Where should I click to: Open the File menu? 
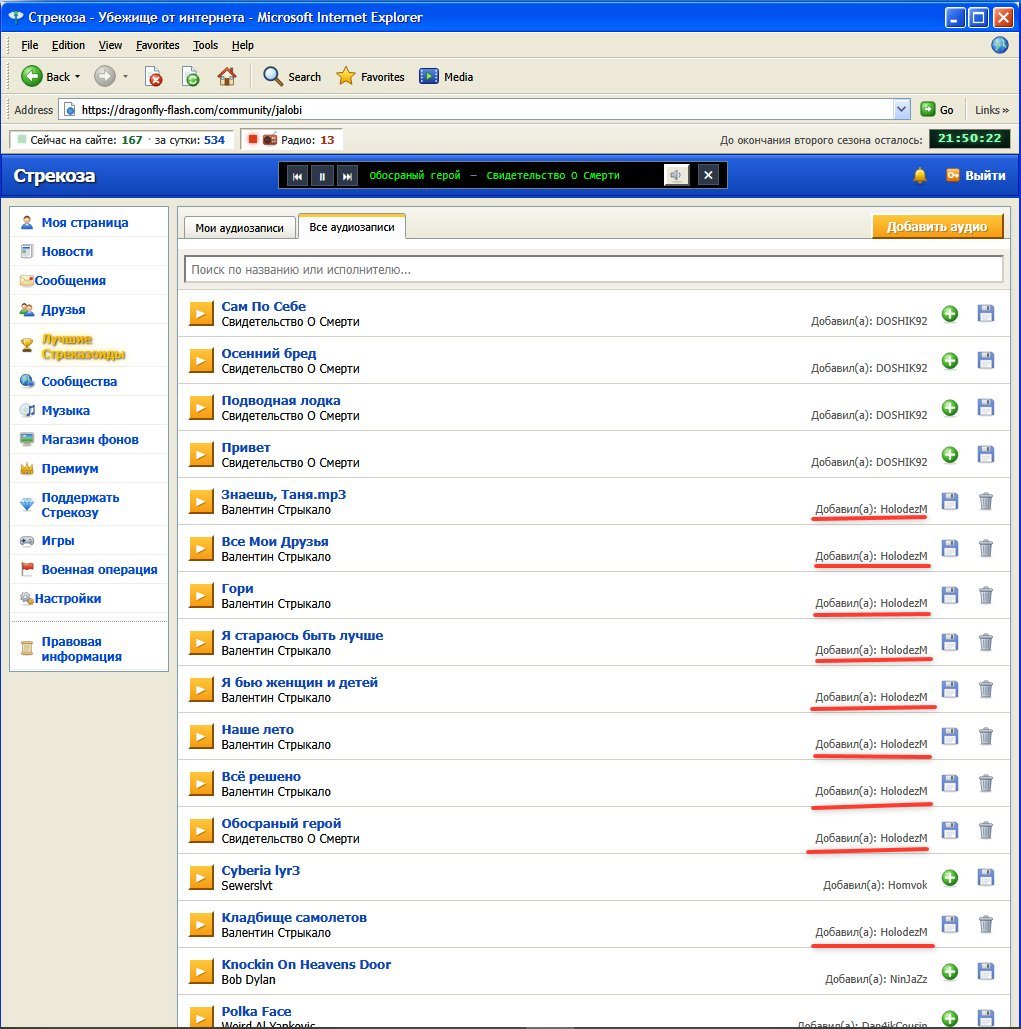click(x=30, y=45)
